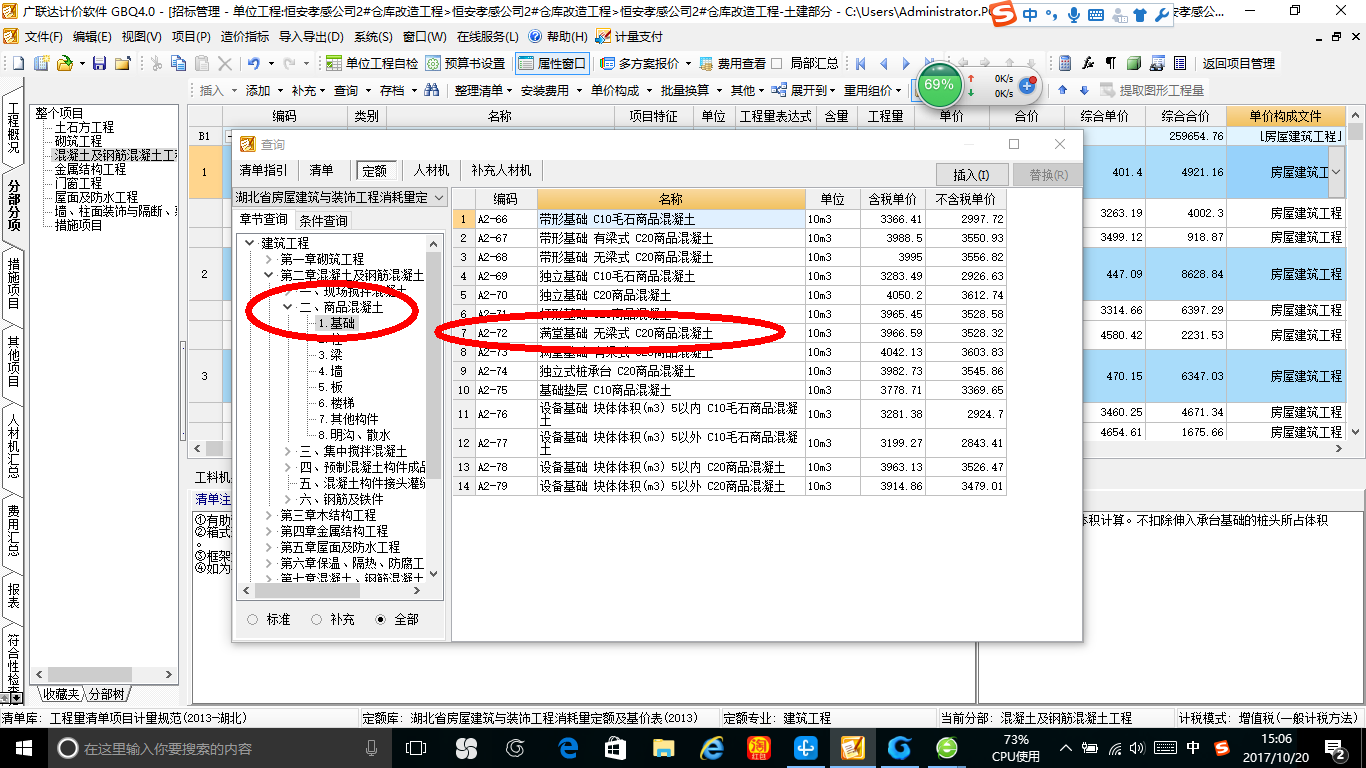The height and width of the screenshot is (768, 1366).
Task: Click the previous record arrow icon
Action: point(886,63)
